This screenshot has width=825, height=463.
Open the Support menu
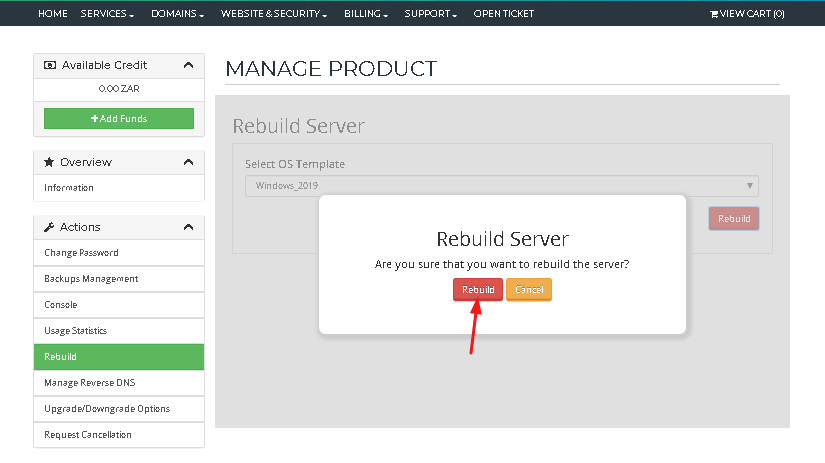point(430,14)
